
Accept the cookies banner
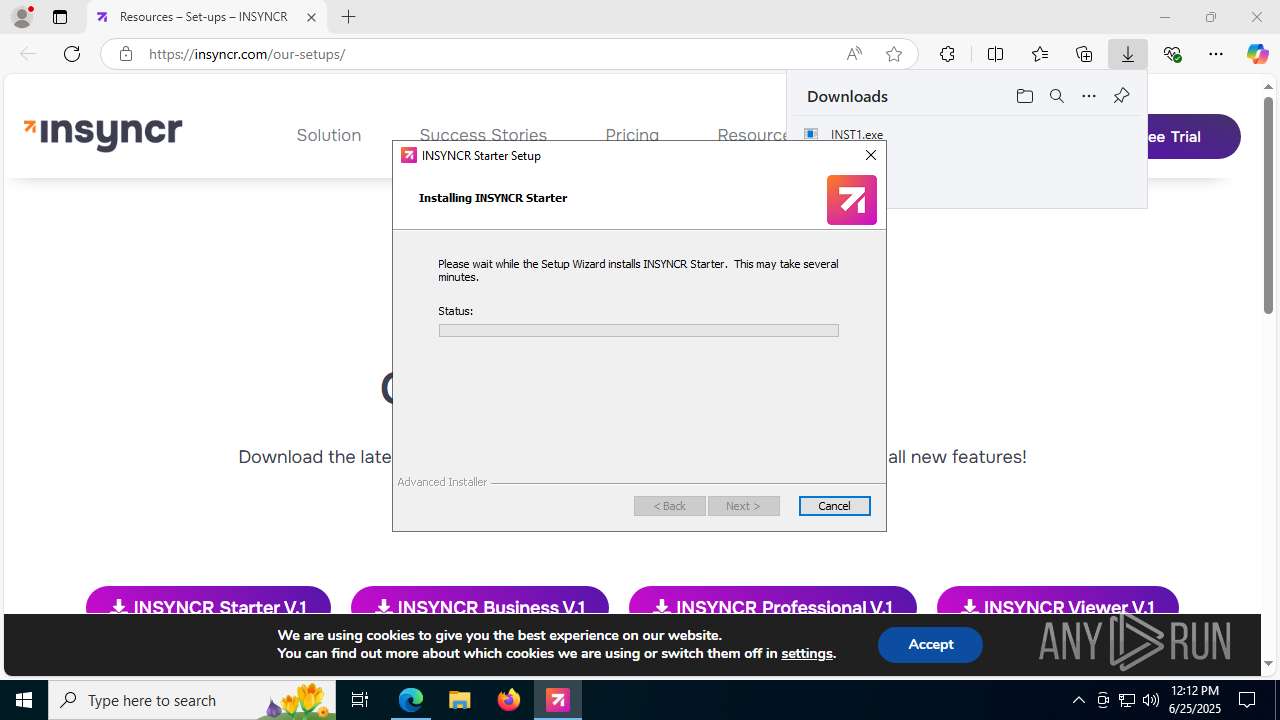[930, 645]
